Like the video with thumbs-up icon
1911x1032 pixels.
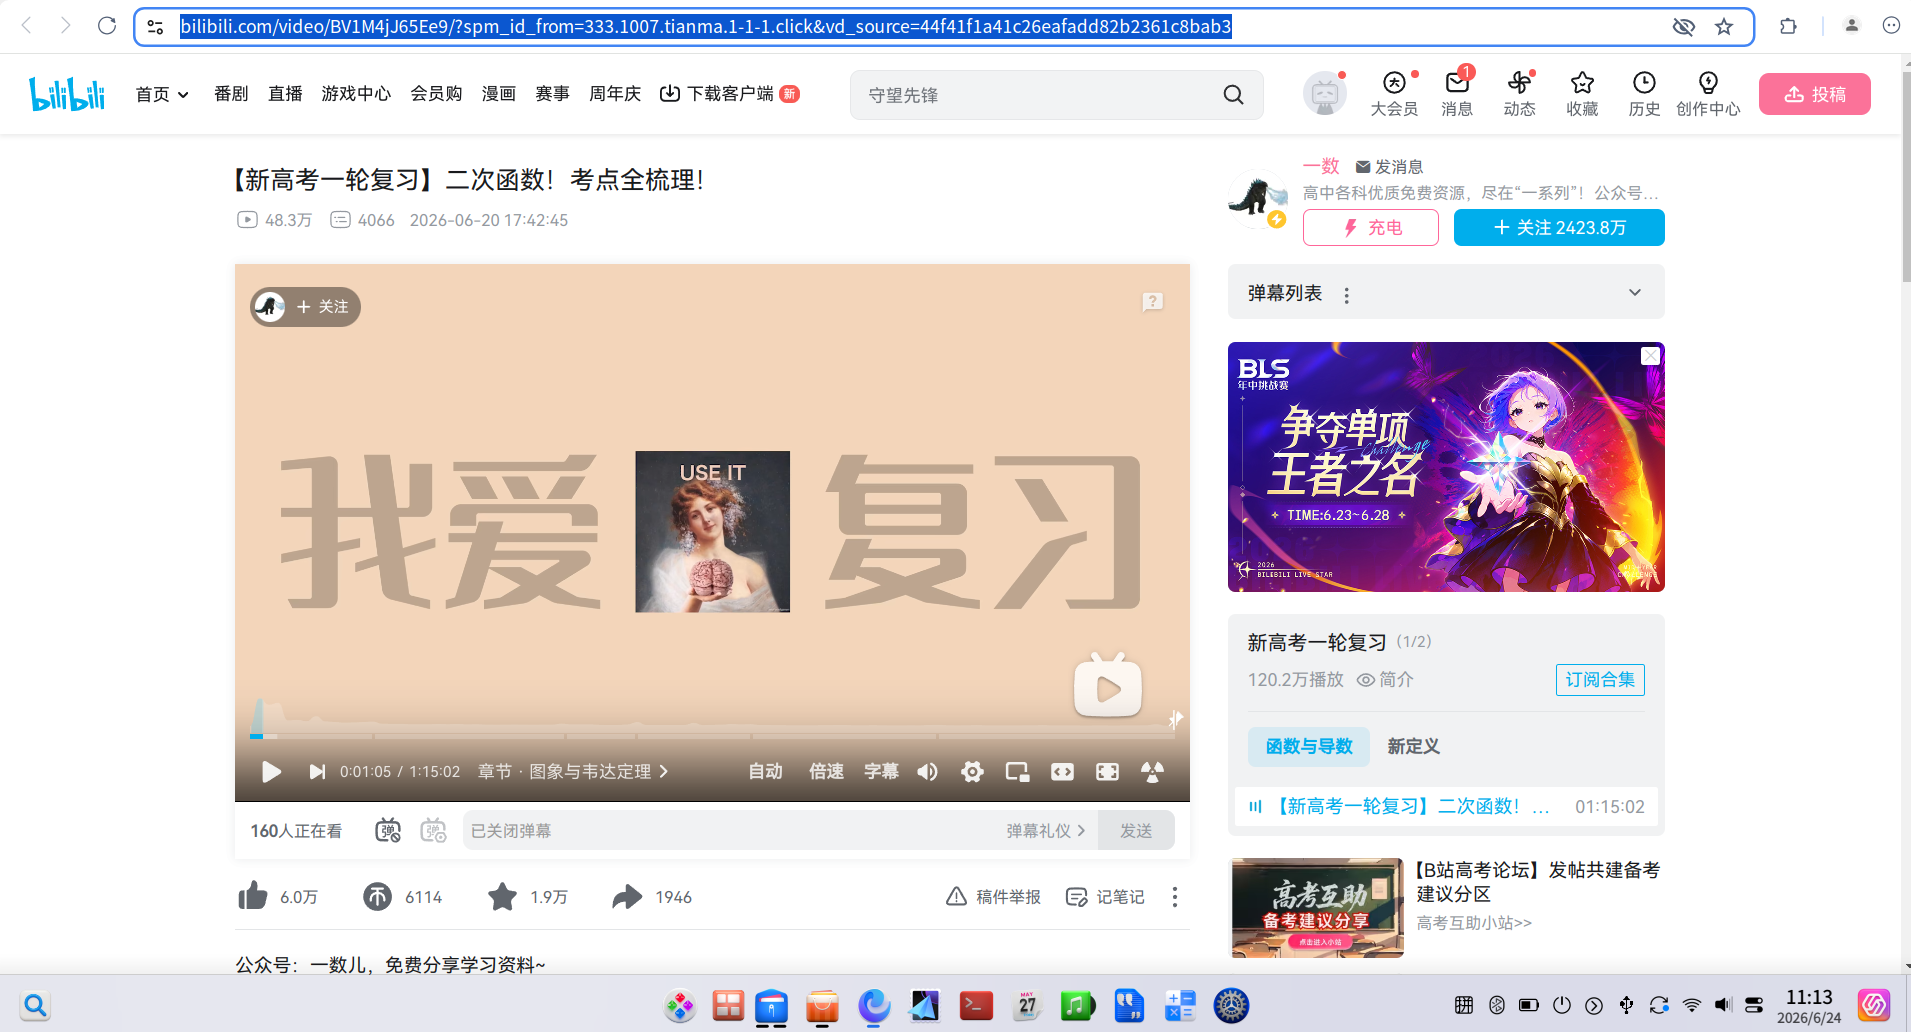[x=253, y=896]
